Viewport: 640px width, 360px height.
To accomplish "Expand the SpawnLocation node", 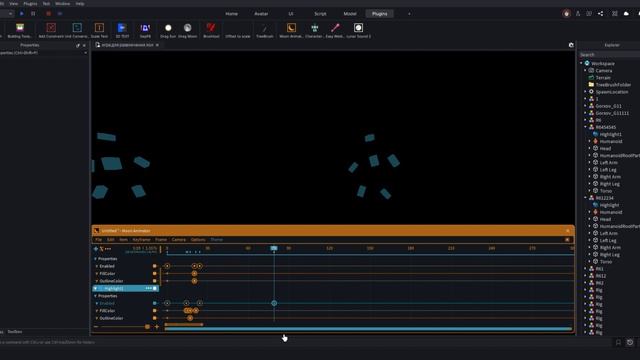I will tap(585, 92).
